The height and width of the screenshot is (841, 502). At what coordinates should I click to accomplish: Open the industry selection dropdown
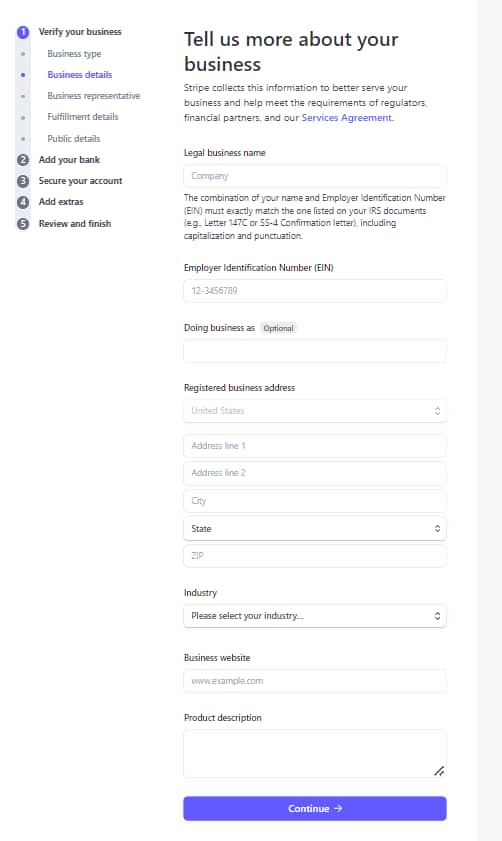pyautogui.click(x=315, y=616)
